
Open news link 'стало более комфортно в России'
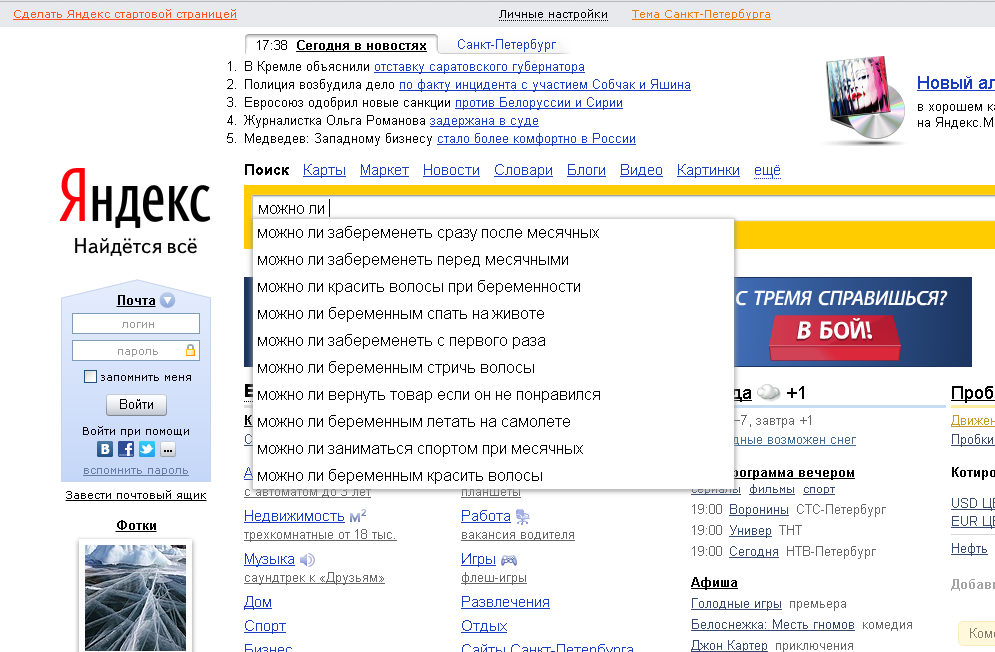pos(536,138)
